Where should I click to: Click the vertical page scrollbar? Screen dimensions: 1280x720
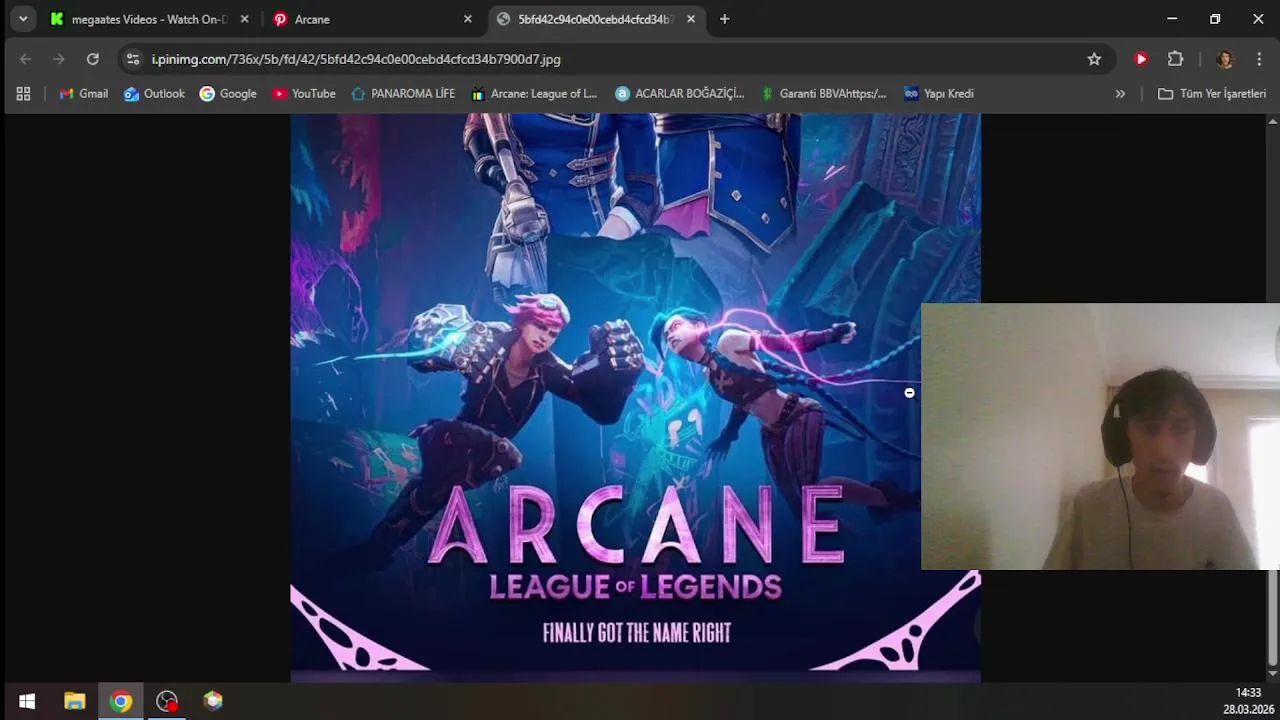[x=1272, y=618]
